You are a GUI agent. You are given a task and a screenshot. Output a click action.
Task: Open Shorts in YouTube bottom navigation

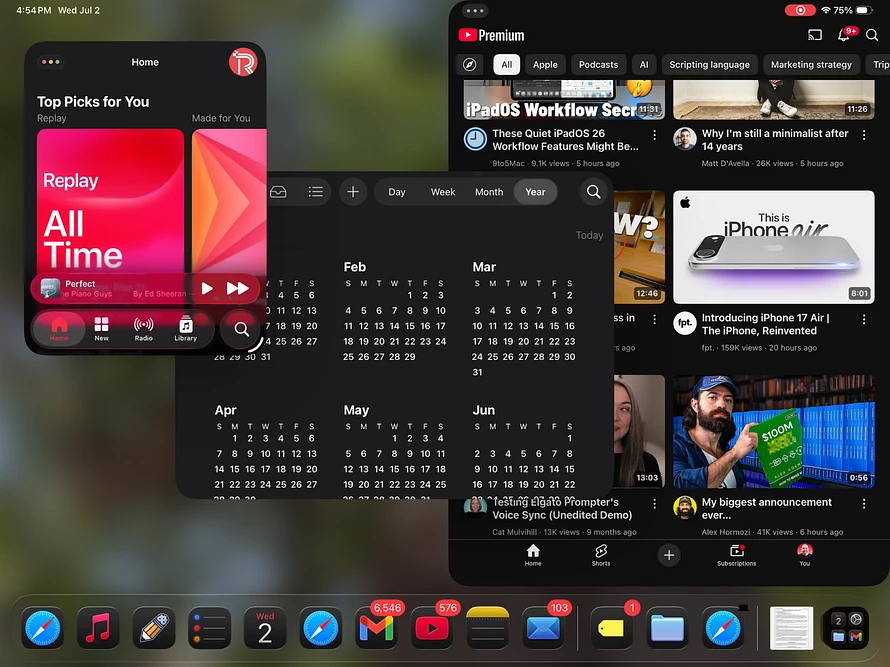(601, 555)
